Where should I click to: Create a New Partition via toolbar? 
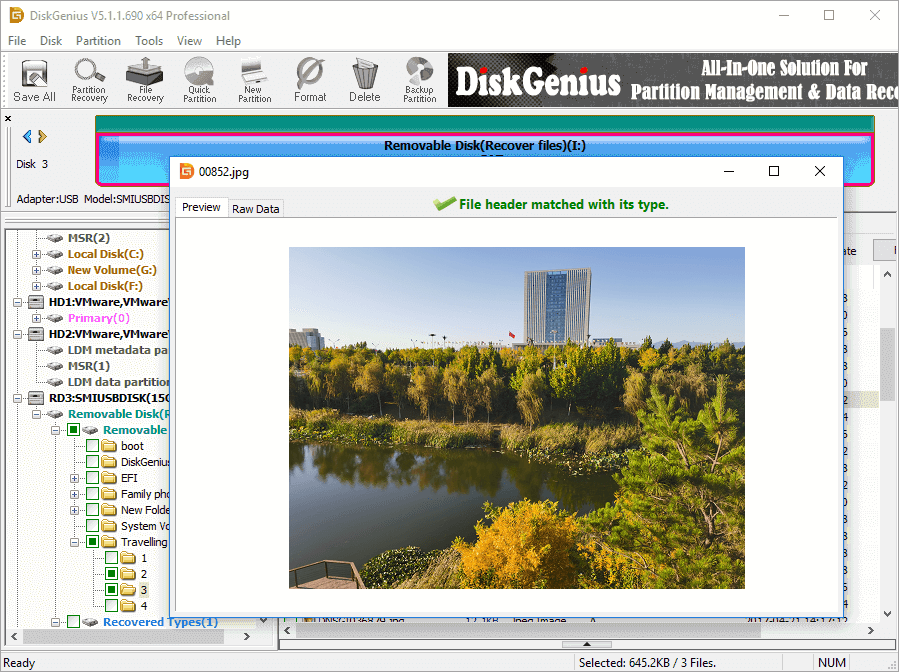[254, 80]
